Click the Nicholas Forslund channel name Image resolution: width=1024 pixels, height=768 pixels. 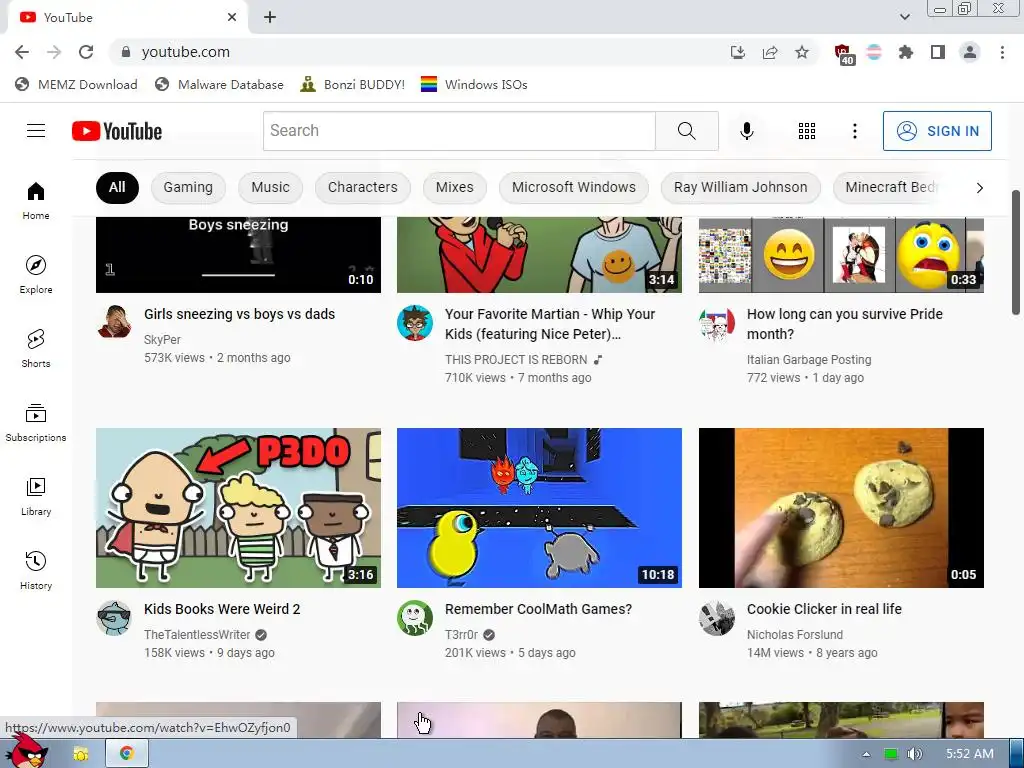(x=795, y=635)
